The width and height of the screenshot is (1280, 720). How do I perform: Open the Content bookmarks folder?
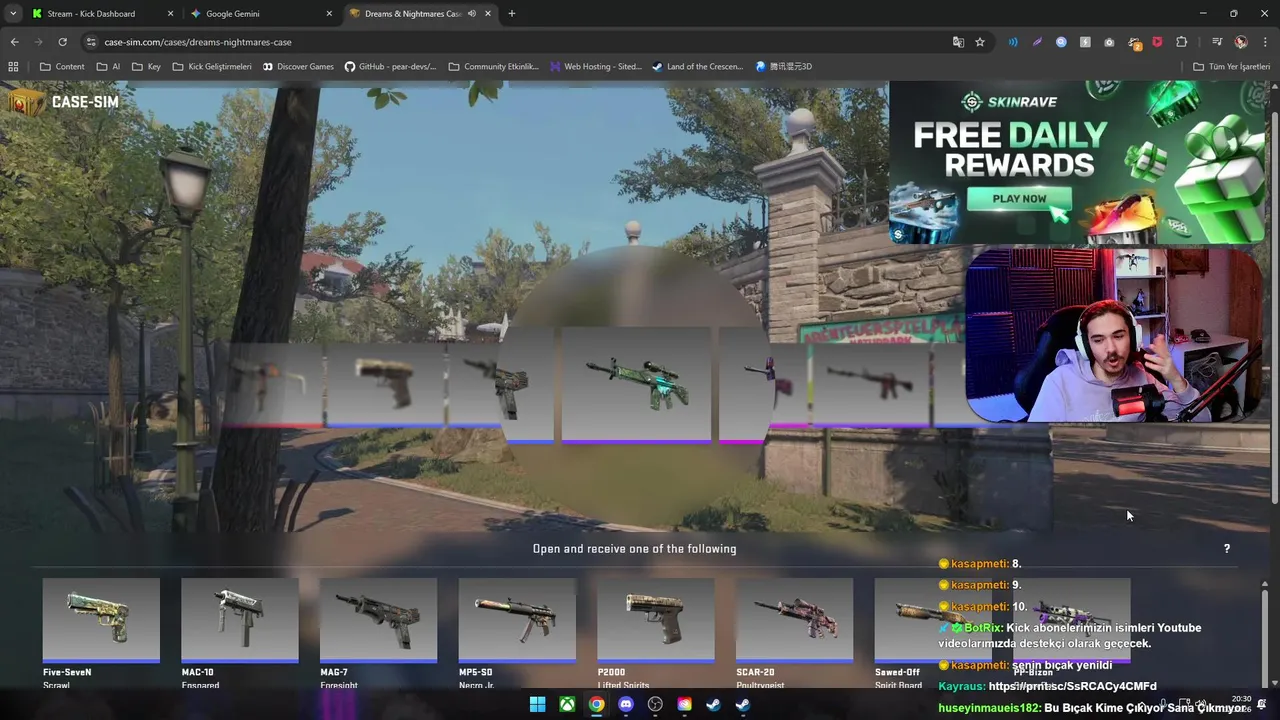click(x=62, y=67)
